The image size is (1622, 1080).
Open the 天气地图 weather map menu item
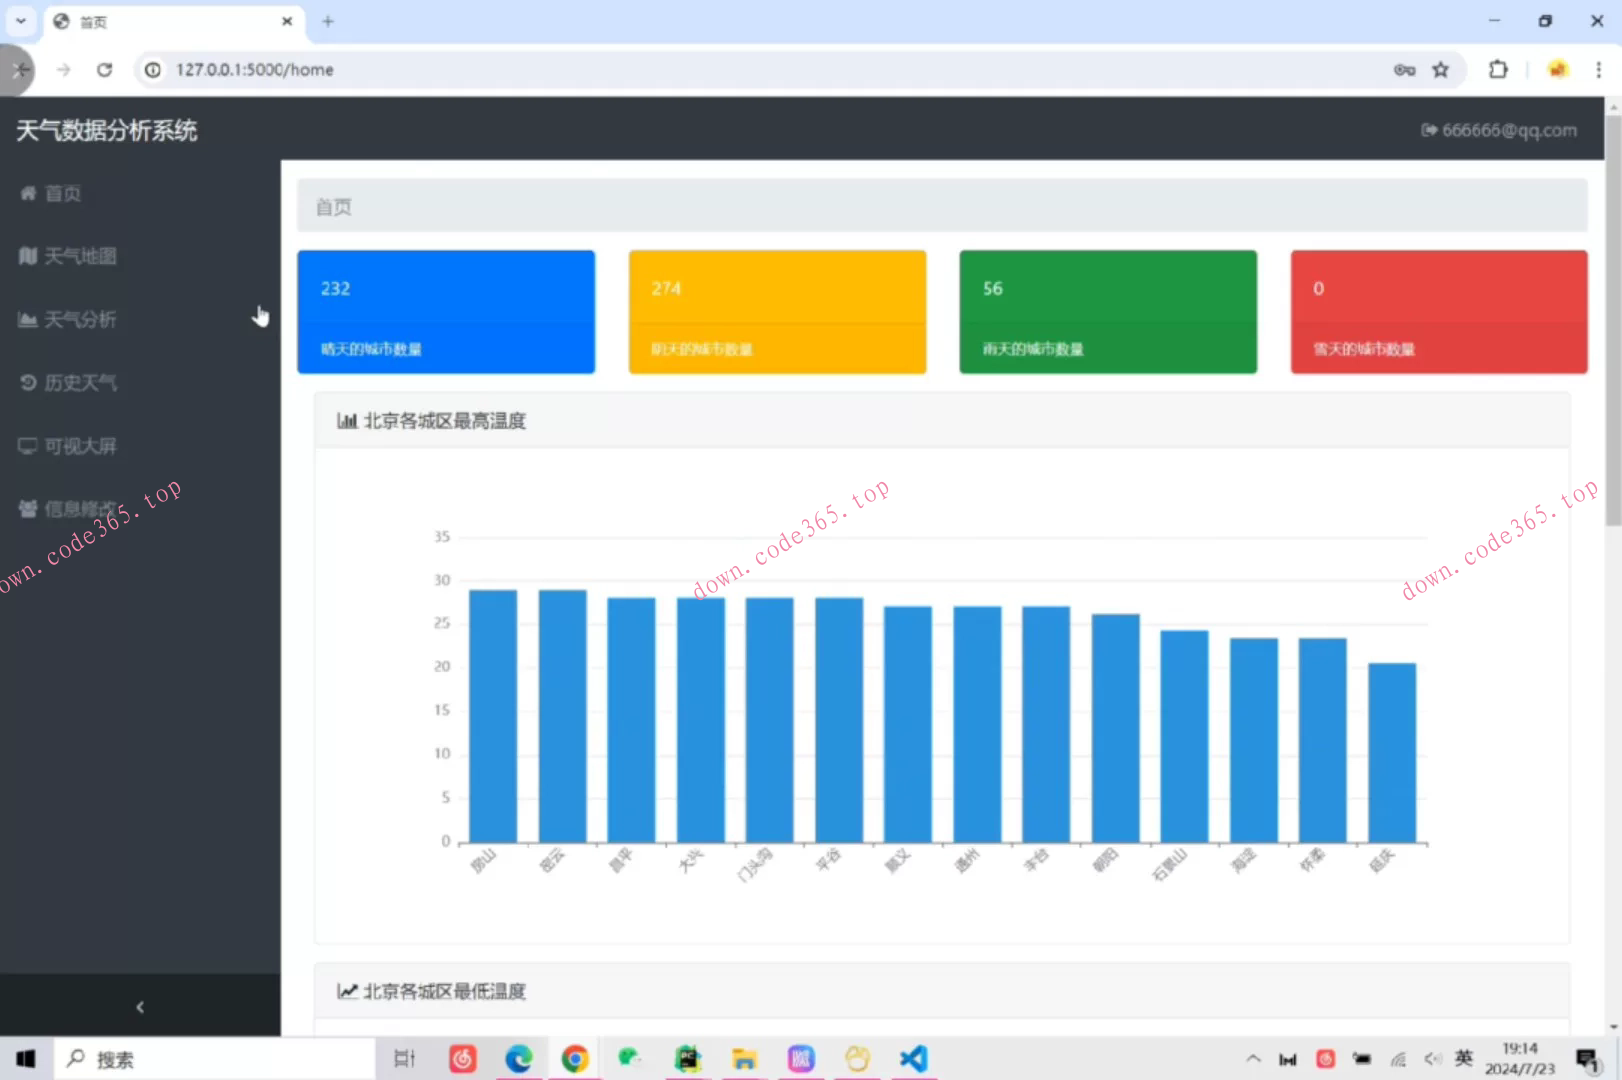point(80,256)
